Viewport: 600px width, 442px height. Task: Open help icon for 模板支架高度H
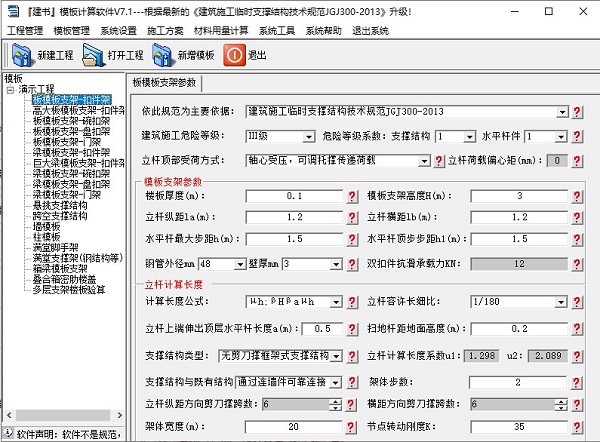577,196
